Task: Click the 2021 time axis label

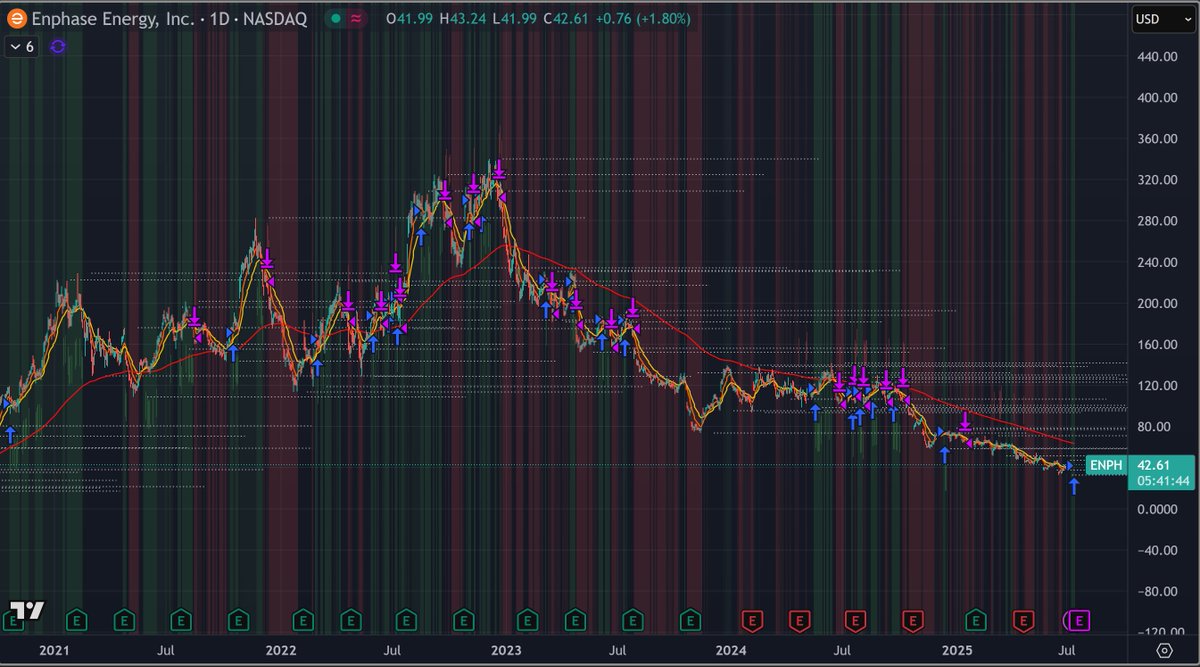Action: click(x=53, y=650)
